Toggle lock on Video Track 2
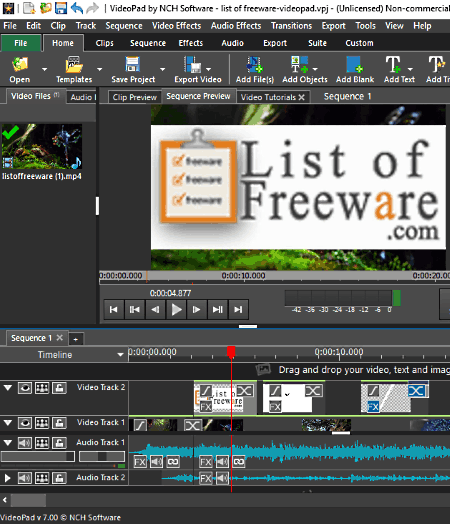 tap(59, 388)
